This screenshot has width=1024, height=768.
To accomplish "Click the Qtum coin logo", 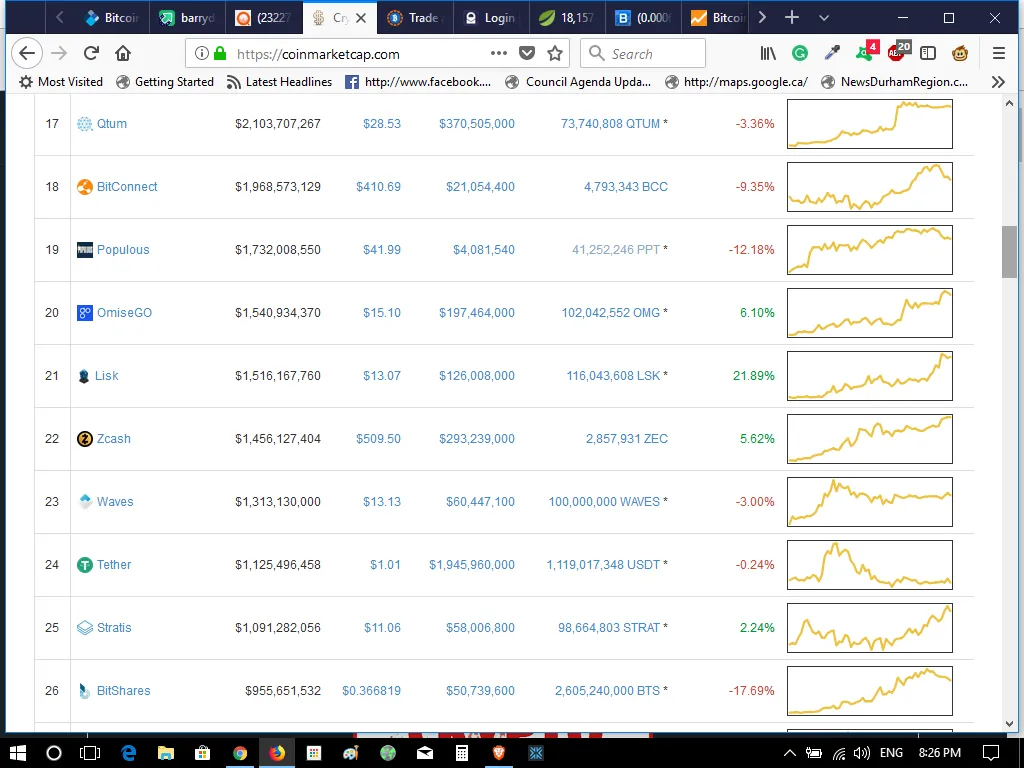I will point(85,123).
